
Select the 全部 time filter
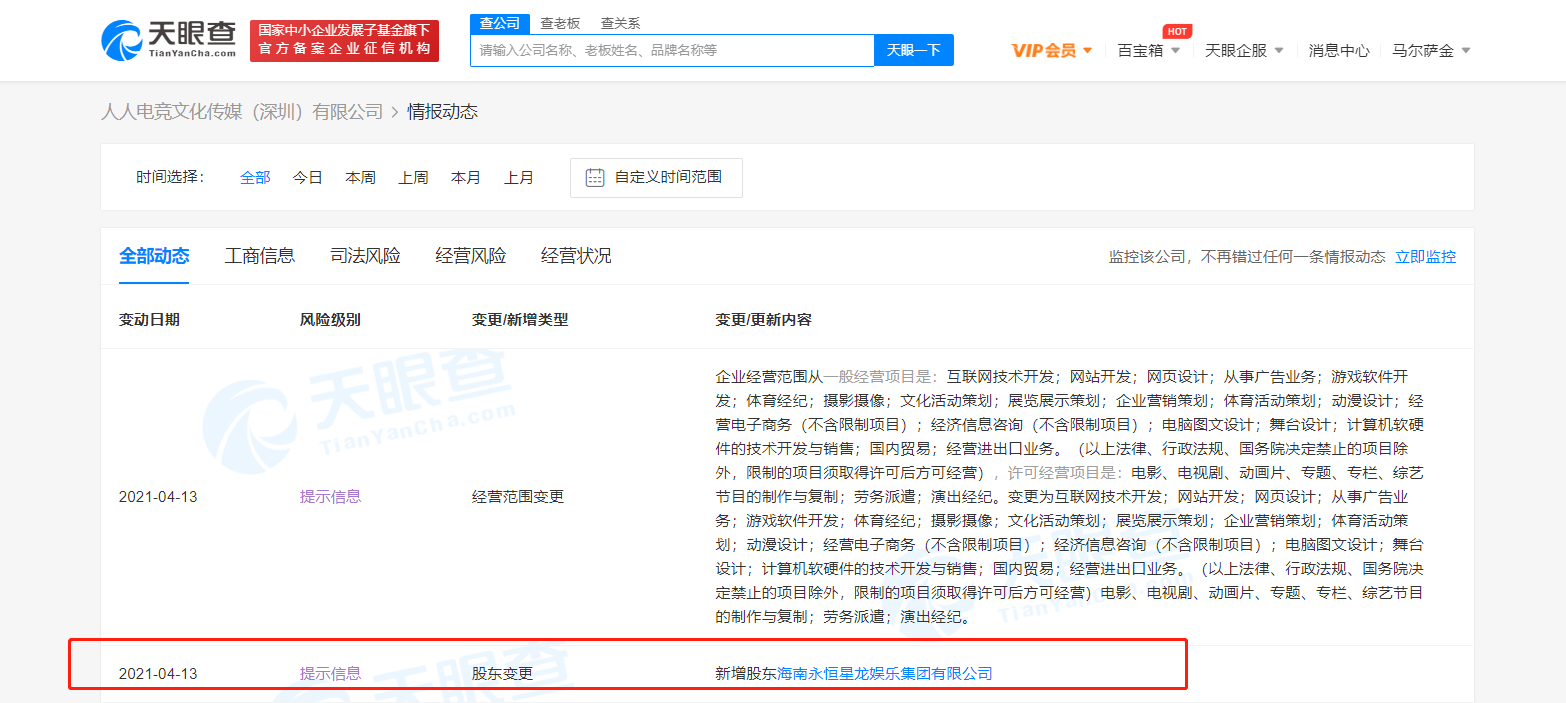click(x=255, y=178)
